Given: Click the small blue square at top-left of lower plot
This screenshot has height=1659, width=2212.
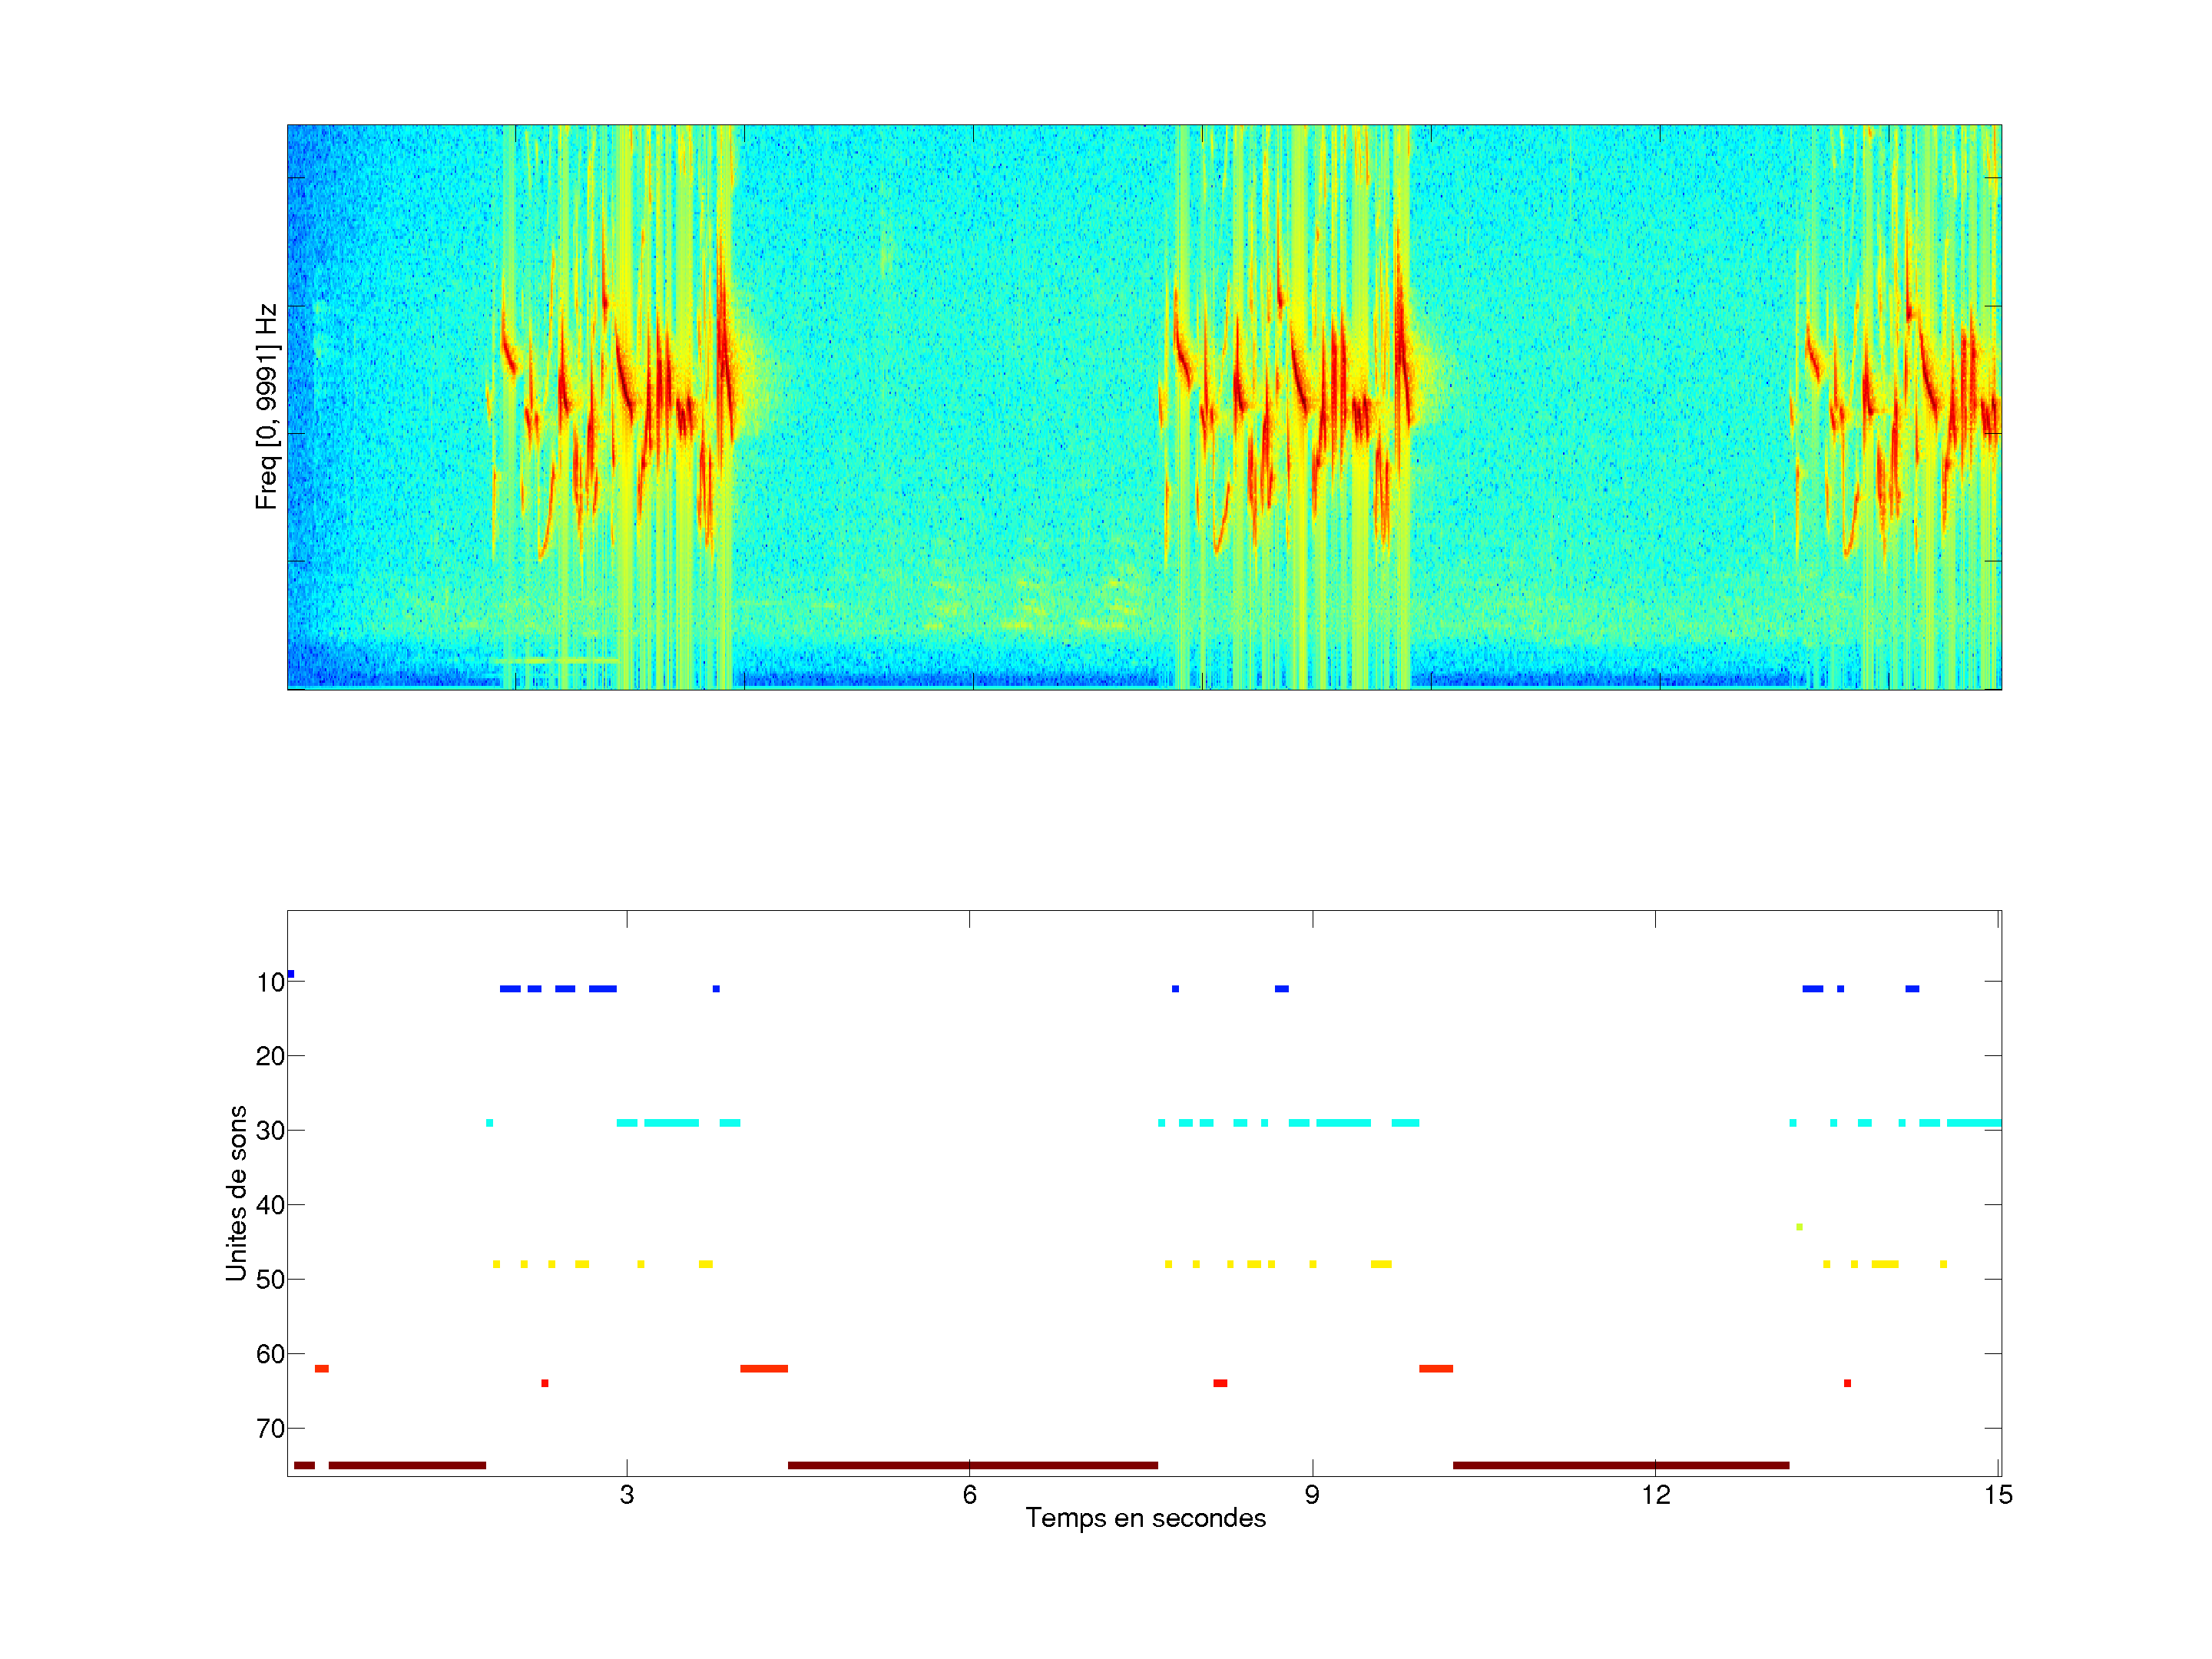Looking at the screenshot, I should (x=290, y=974).
